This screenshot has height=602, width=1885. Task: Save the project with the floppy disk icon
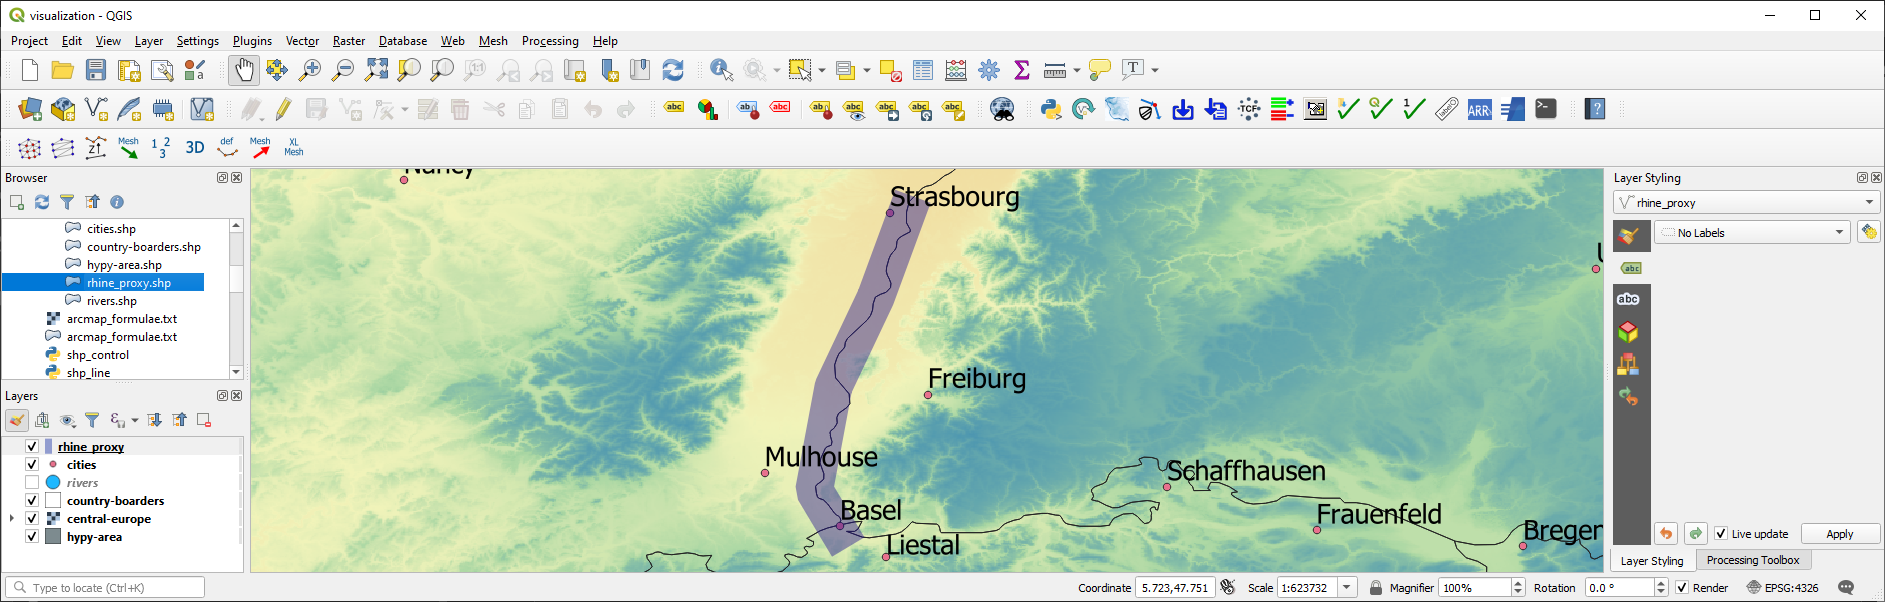[96, 70]
